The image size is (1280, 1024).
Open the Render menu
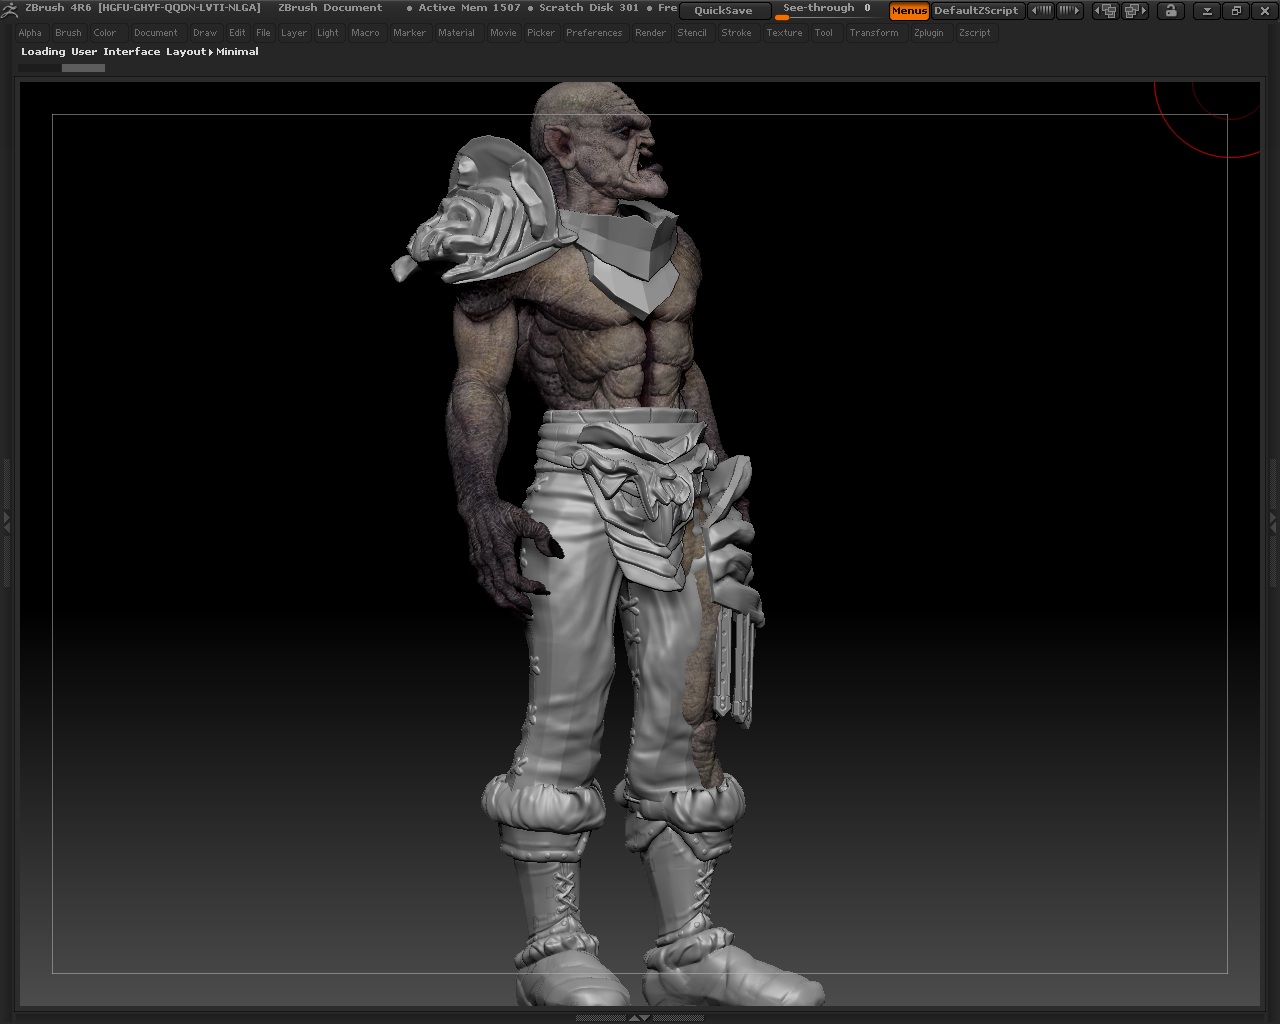point(650,33)
